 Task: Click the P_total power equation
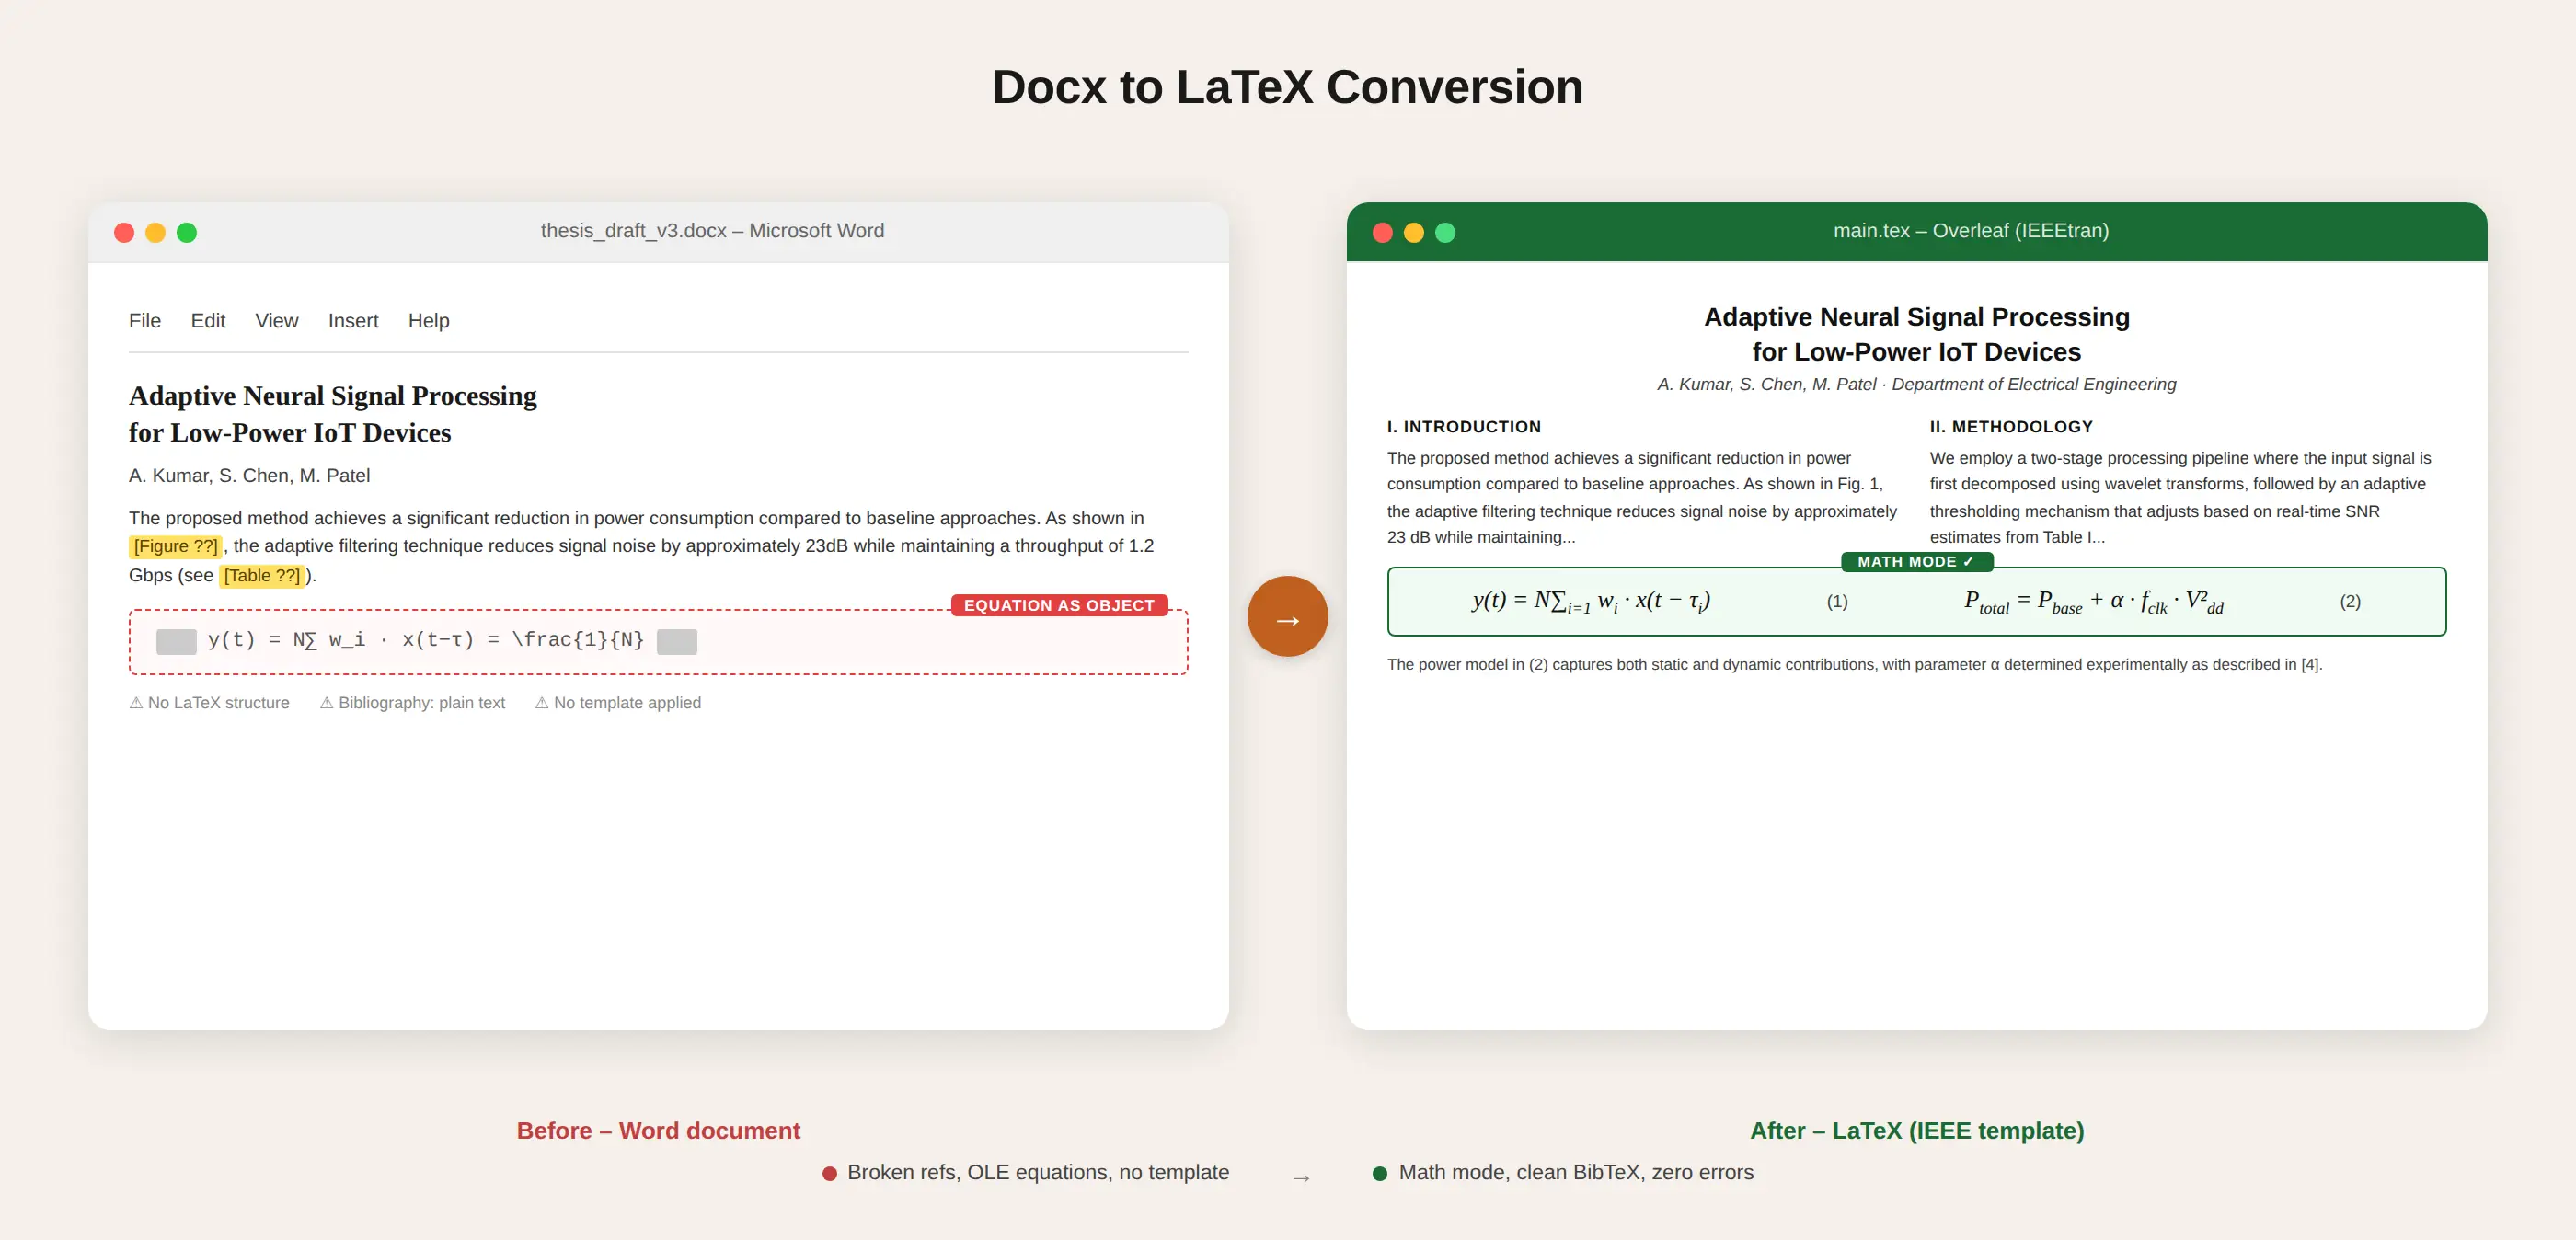click(2094, 601)
